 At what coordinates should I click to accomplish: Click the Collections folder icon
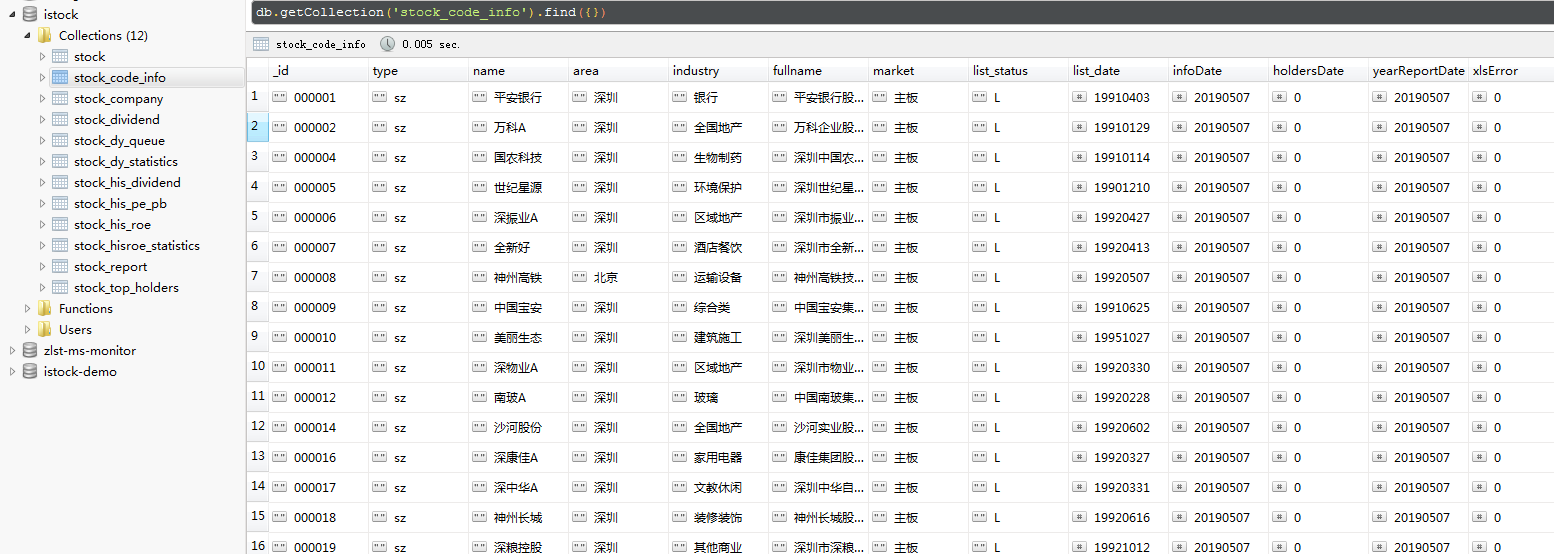44,35
